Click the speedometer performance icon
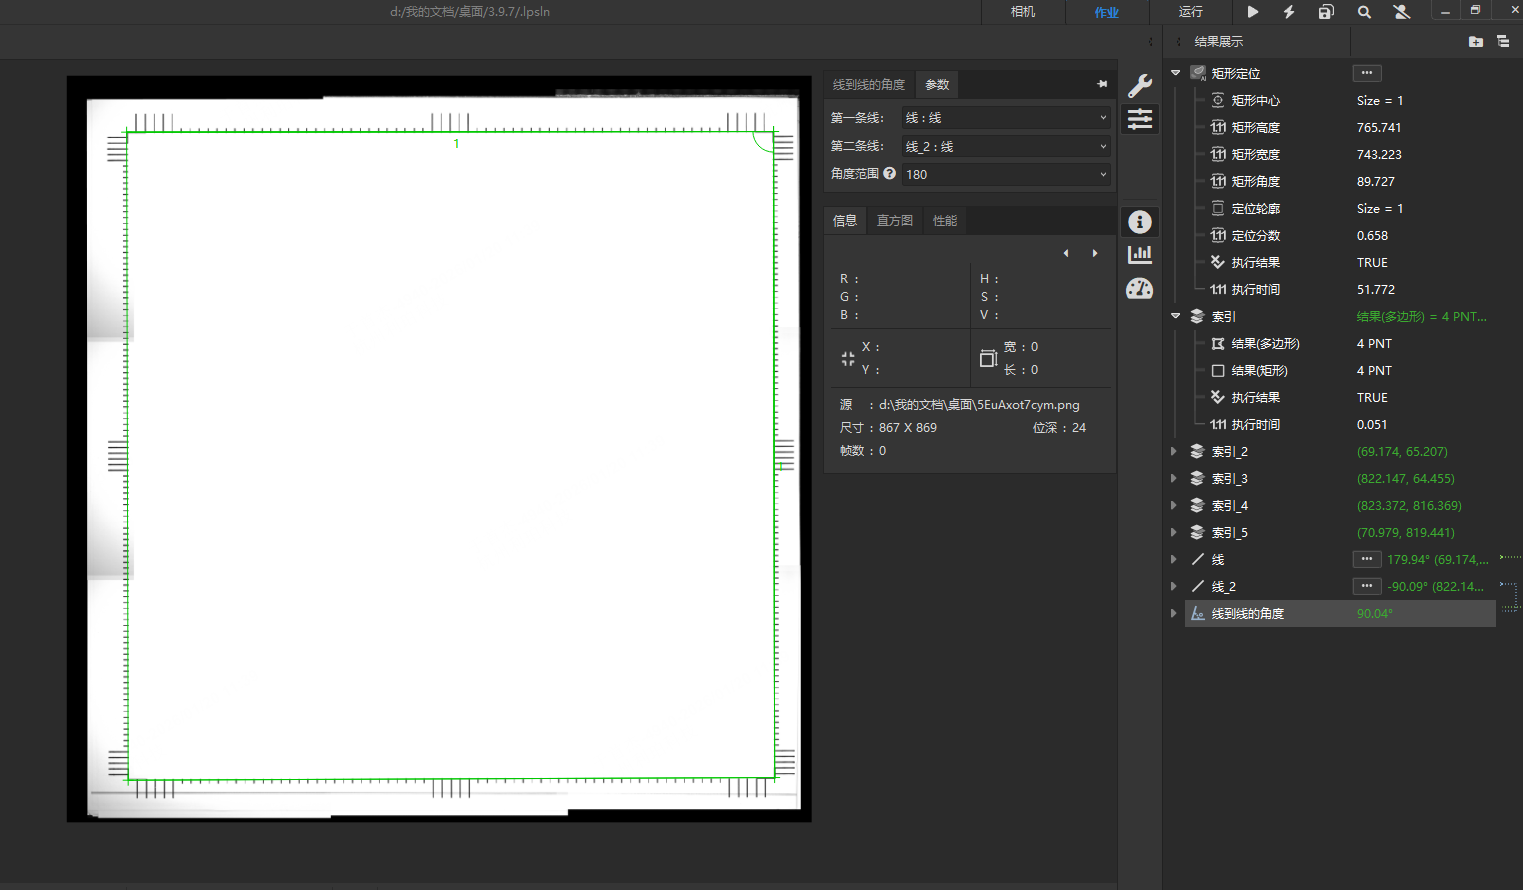The height and width of the screenshot is (890, 1523). (1140, 289)
